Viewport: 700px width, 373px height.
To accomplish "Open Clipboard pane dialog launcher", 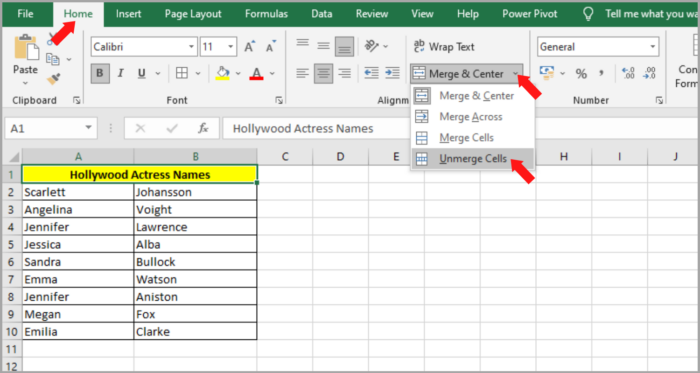I will click(x=76, y=101).
